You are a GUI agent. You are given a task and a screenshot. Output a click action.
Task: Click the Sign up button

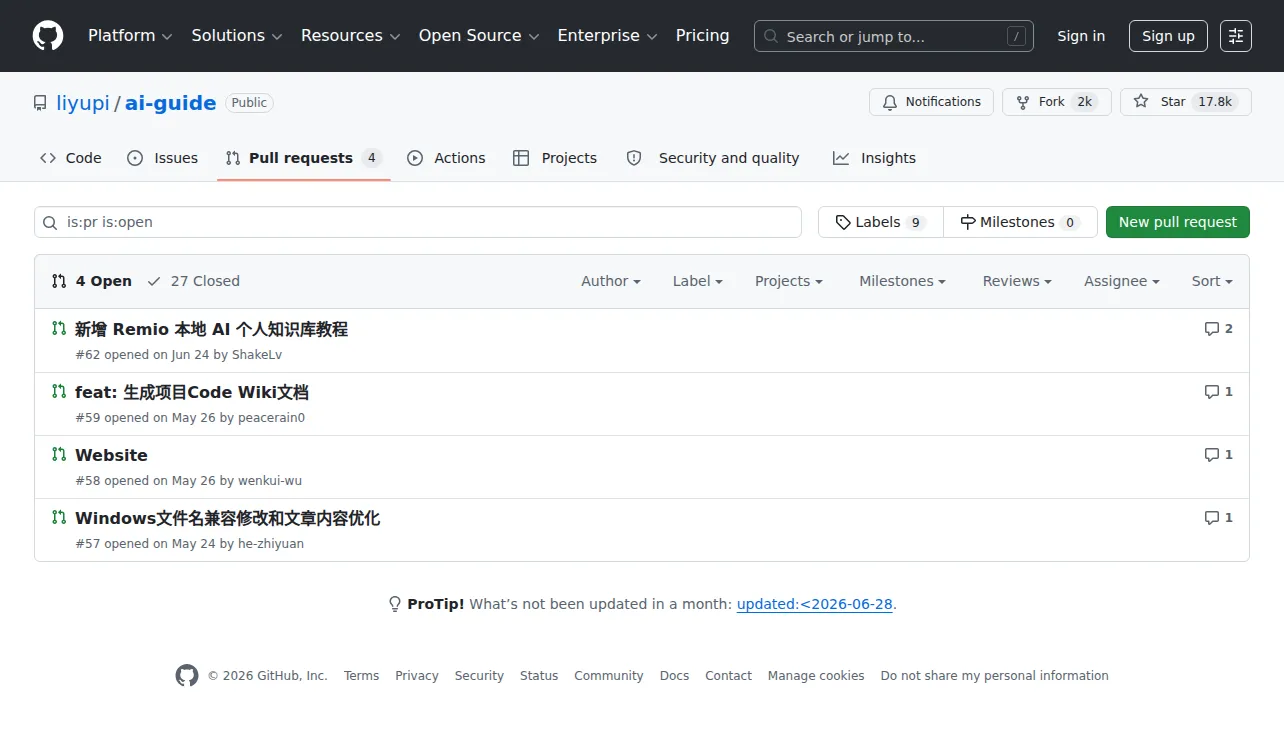[1169, 36]
